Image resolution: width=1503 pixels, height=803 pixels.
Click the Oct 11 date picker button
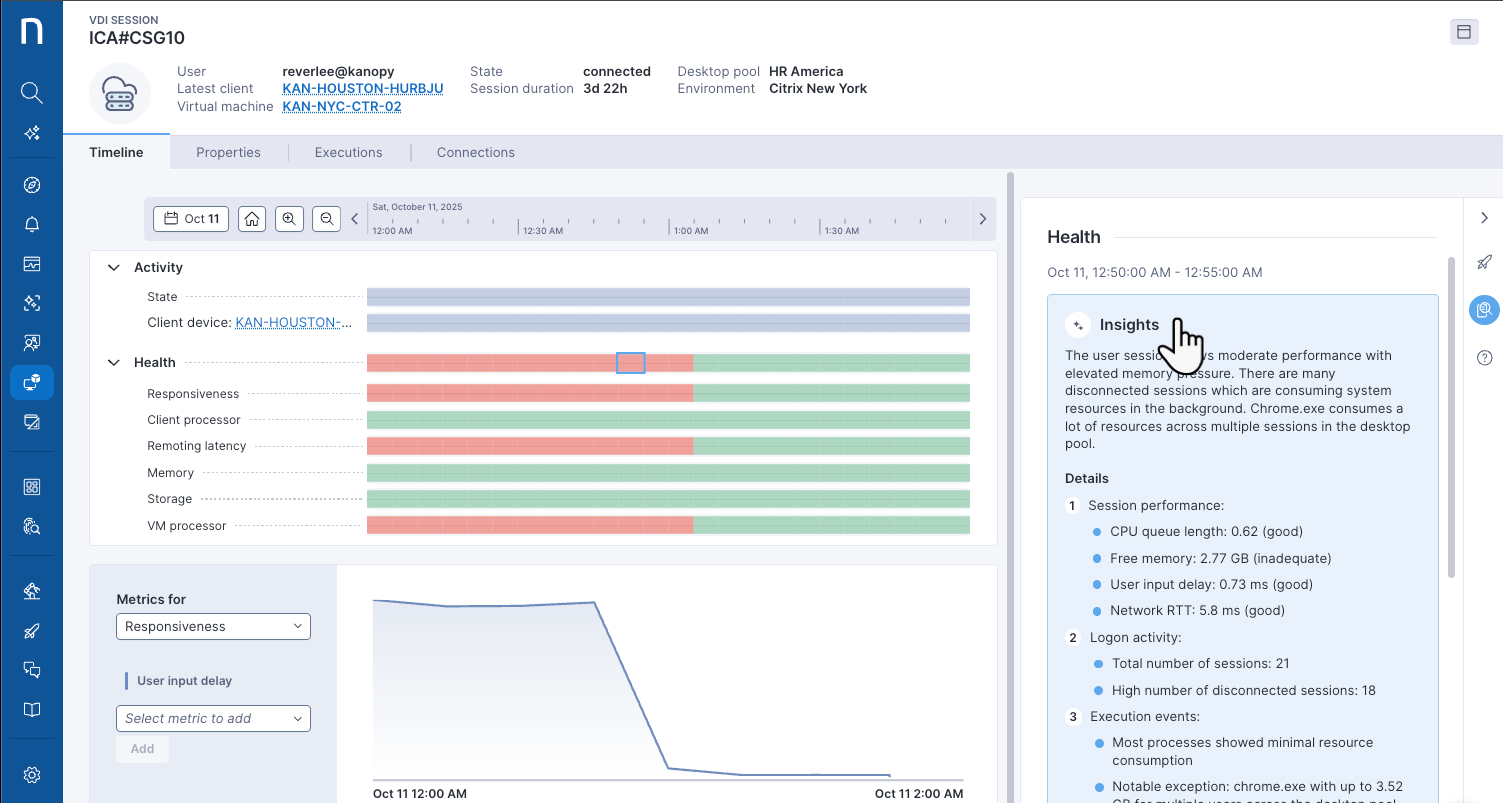point(191,219)
